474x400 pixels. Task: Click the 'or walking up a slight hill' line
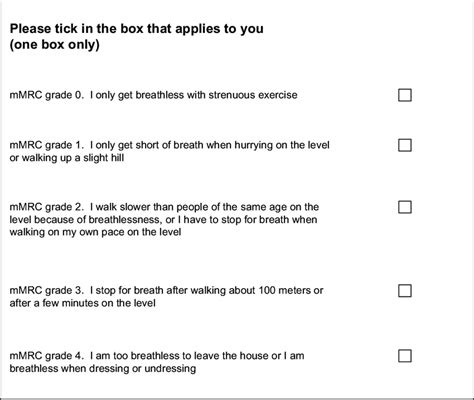coord(67,158)
